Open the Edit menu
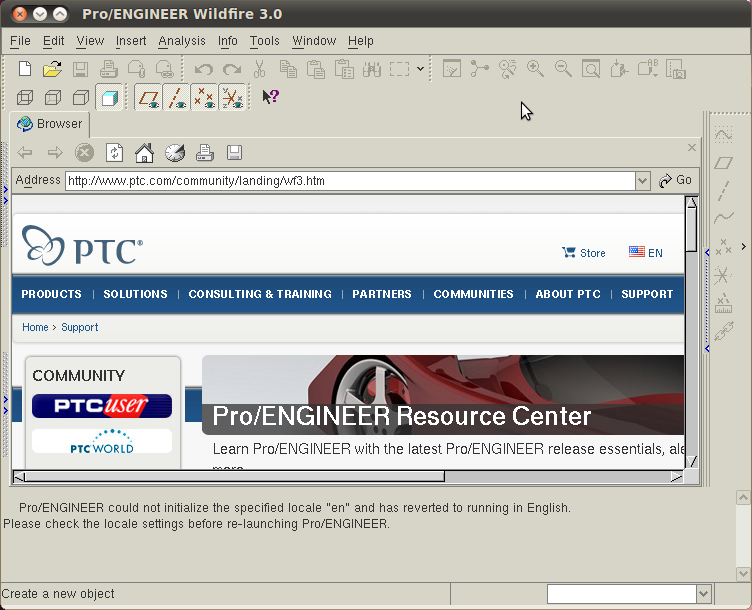 pos(53,41)
